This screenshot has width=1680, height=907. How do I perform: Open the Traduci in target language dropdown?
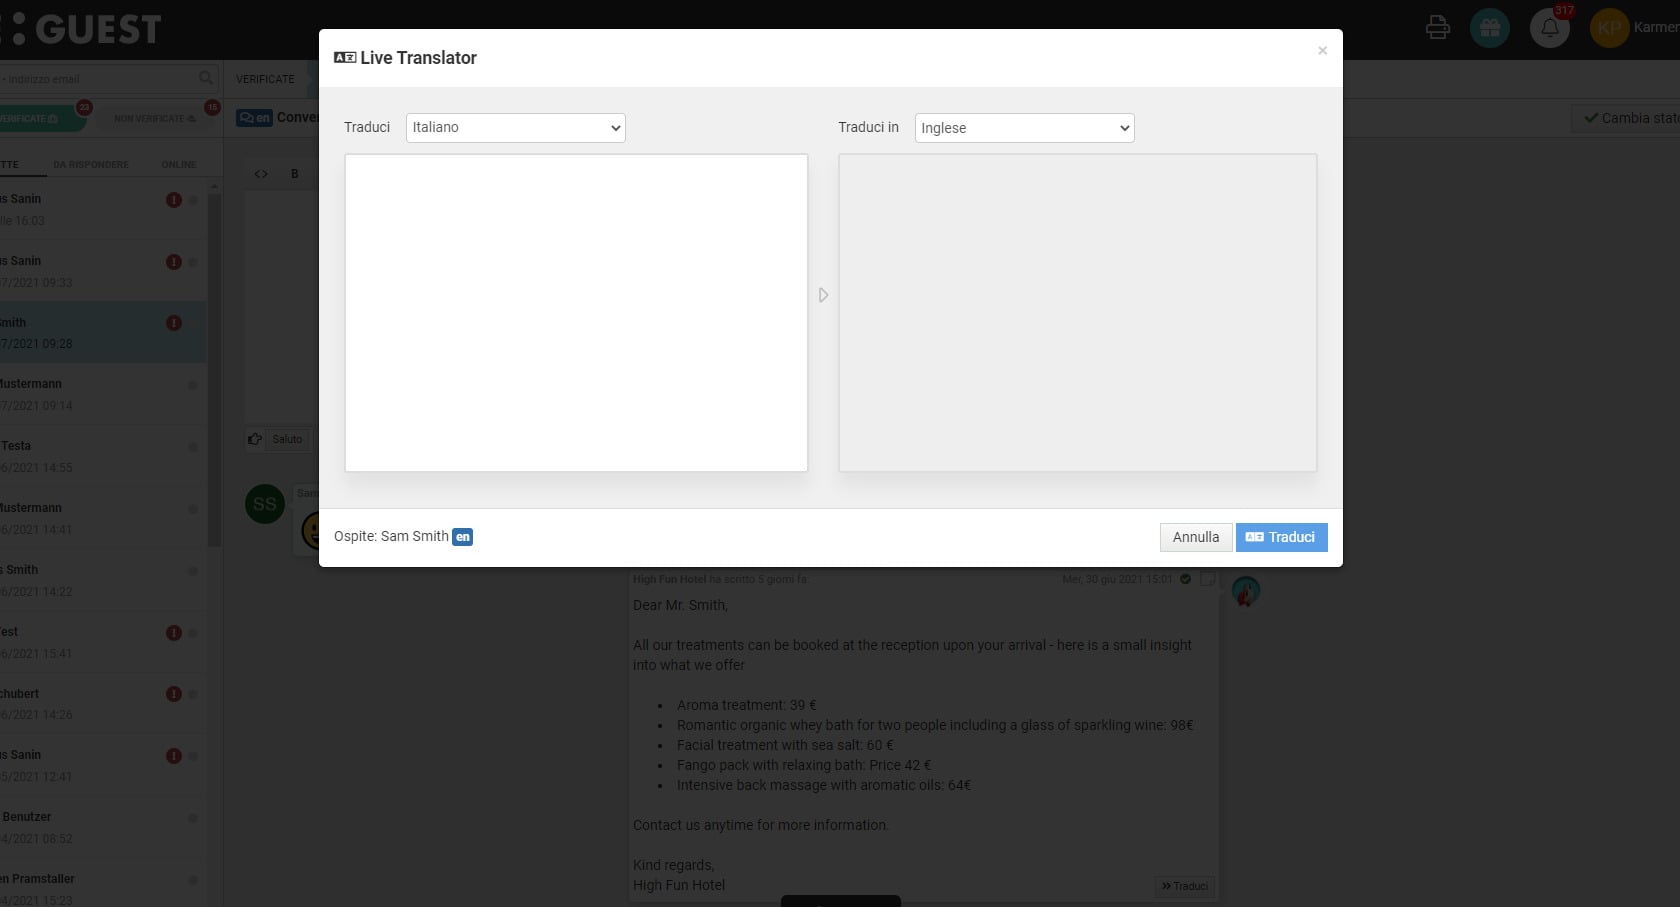click(1024, 128)
